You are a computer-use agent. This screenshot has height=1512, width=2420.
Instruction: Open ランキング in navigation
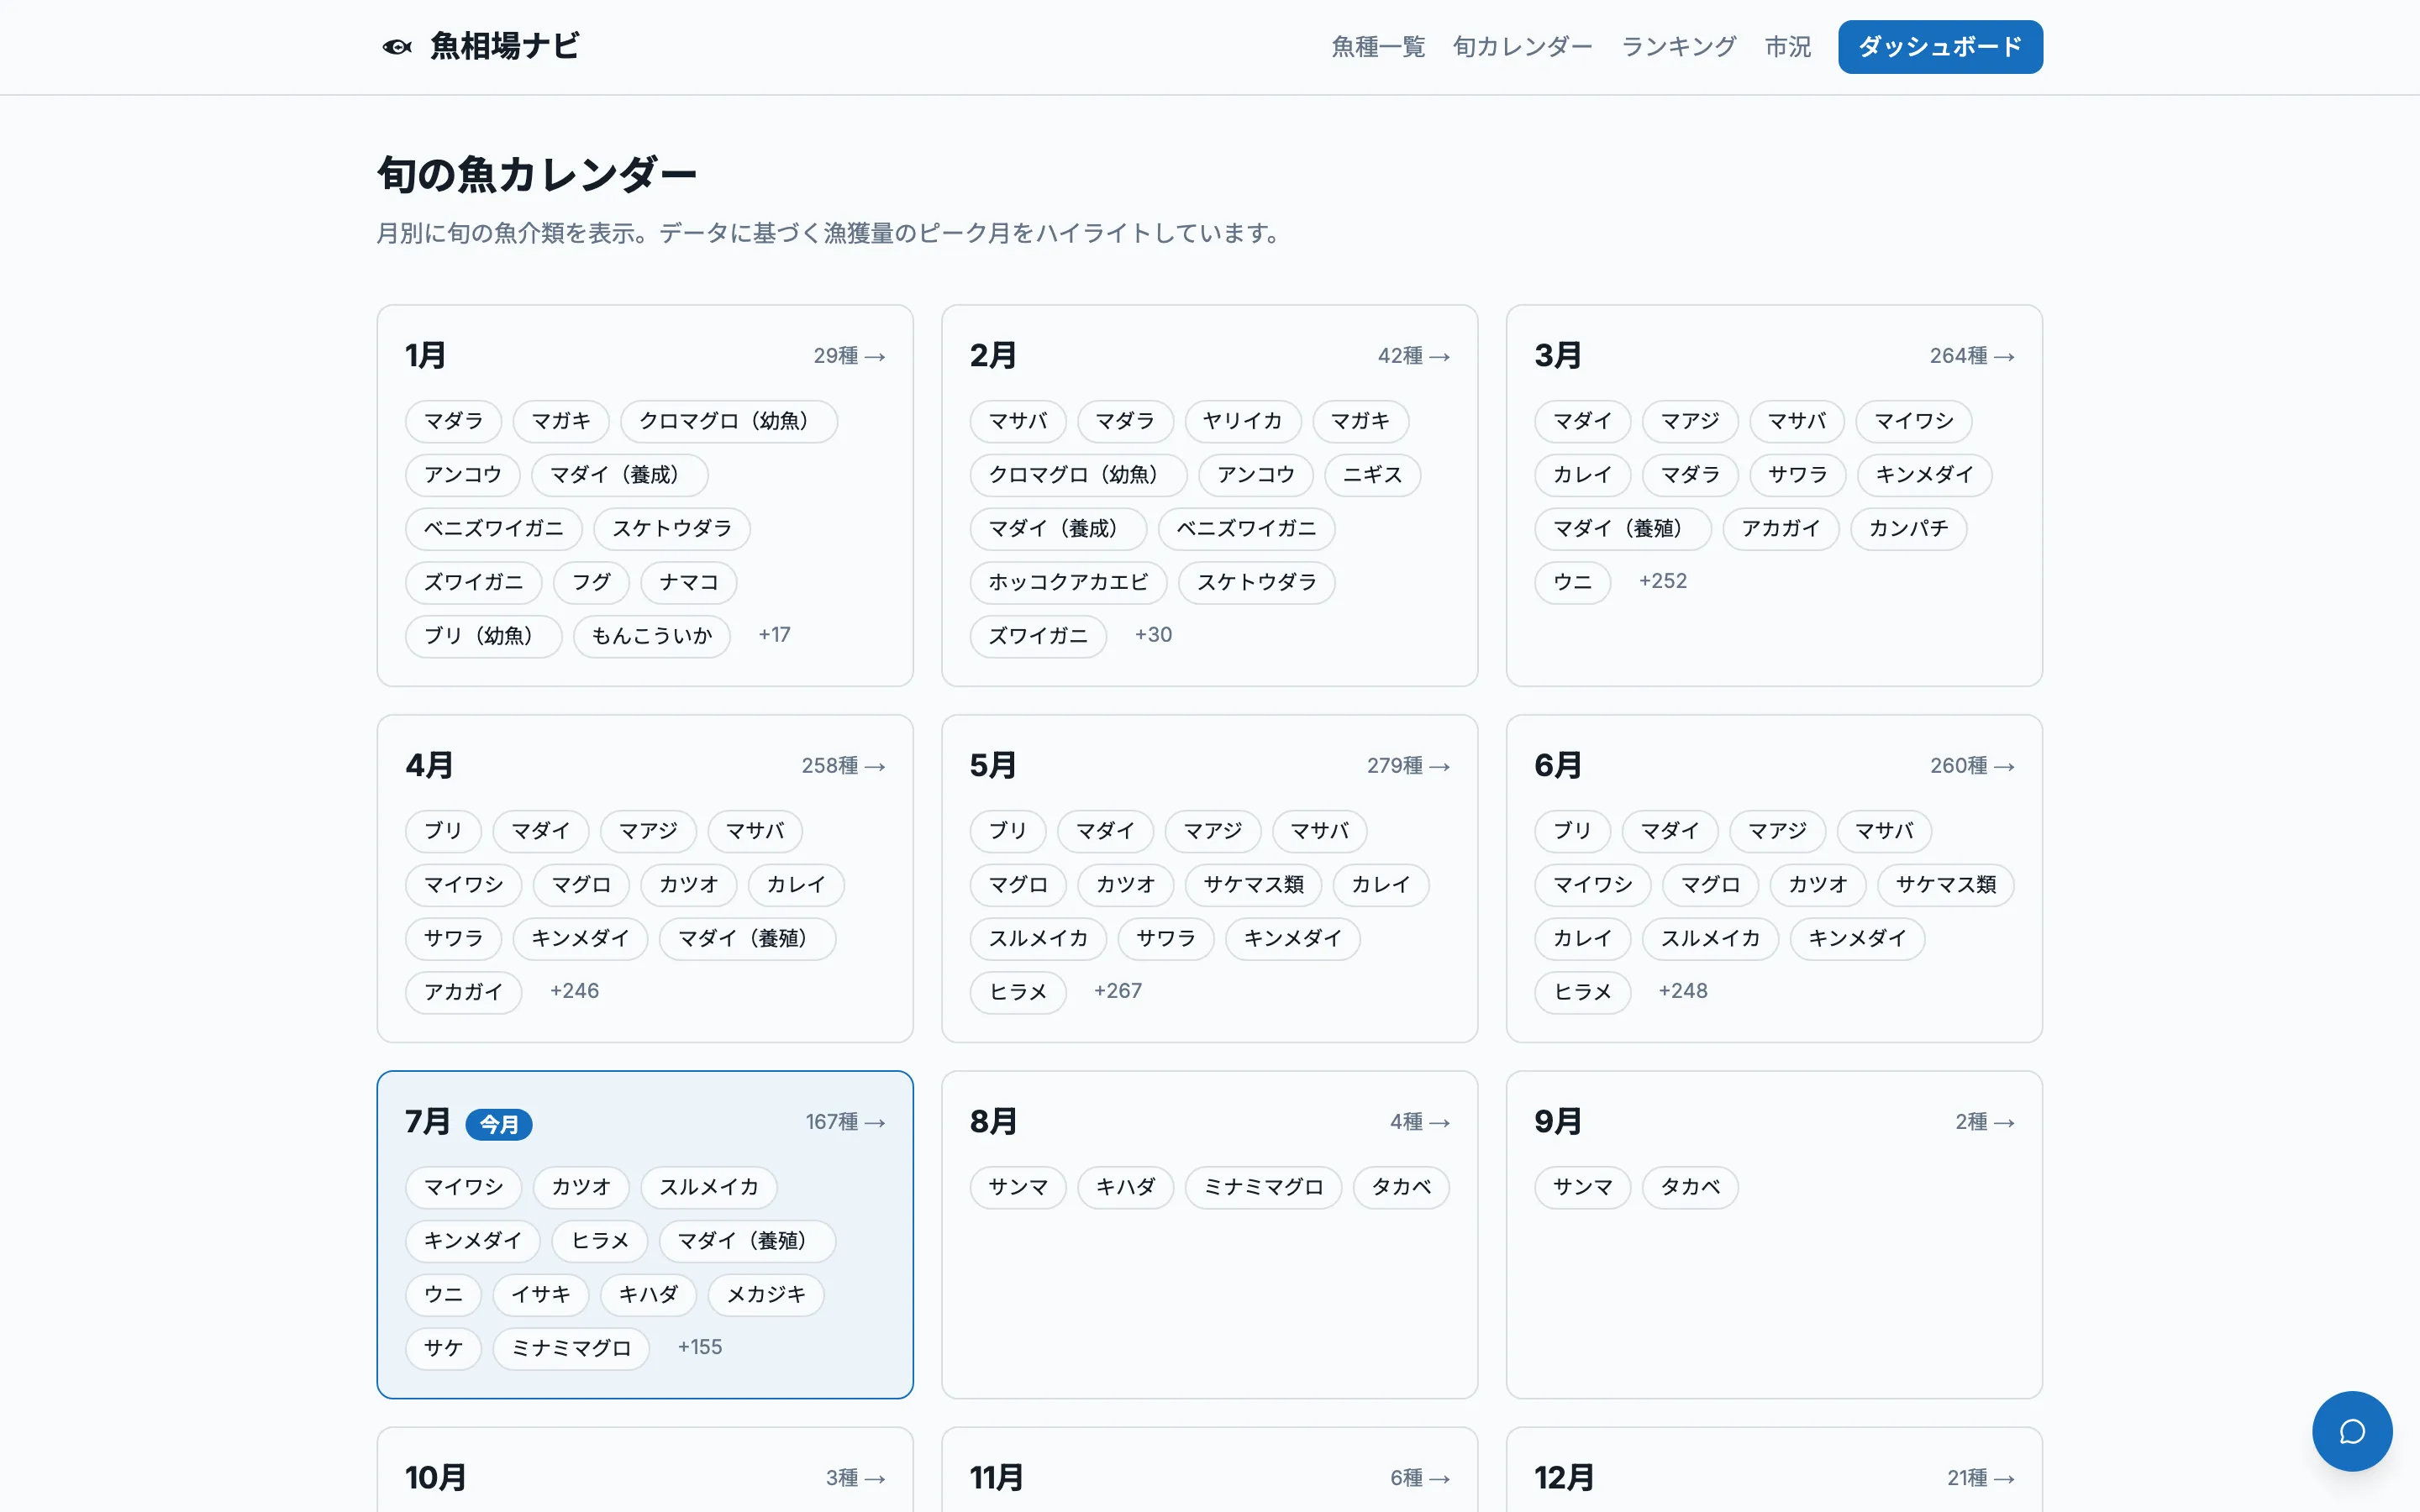tap(1678, 47)
